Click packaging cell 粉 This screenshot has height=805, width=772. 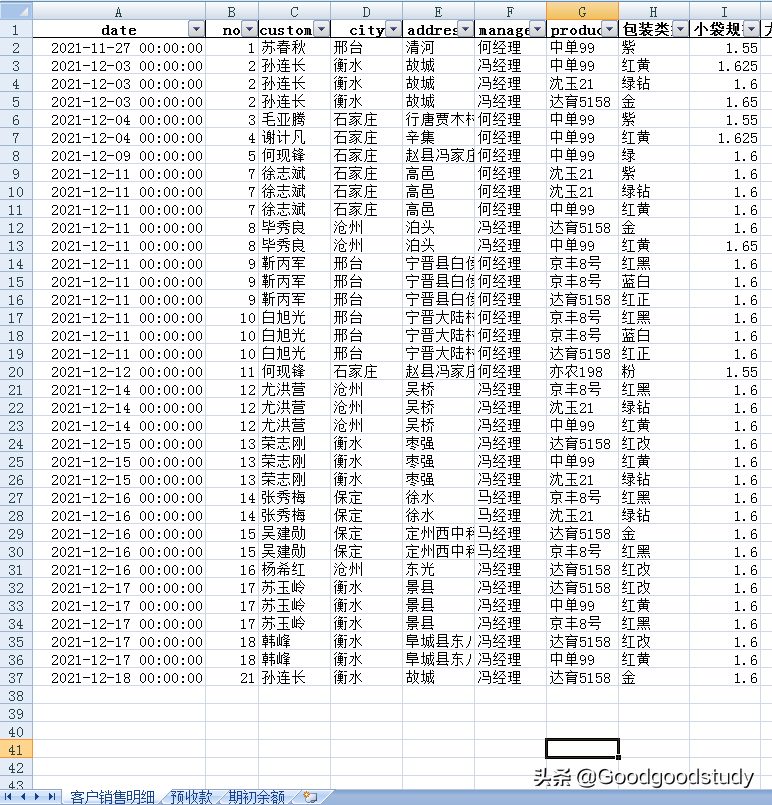pyautogui.click(x=654, y=372)
